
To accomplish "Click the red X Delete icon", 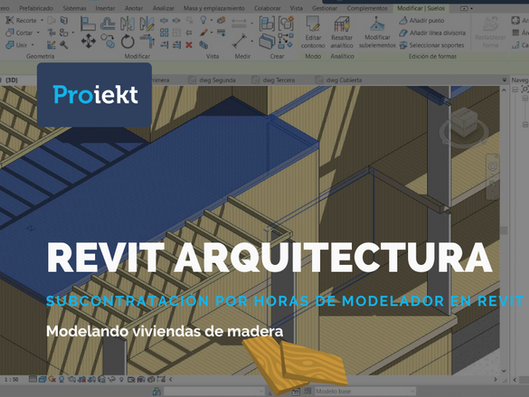I will click(189, 45).
